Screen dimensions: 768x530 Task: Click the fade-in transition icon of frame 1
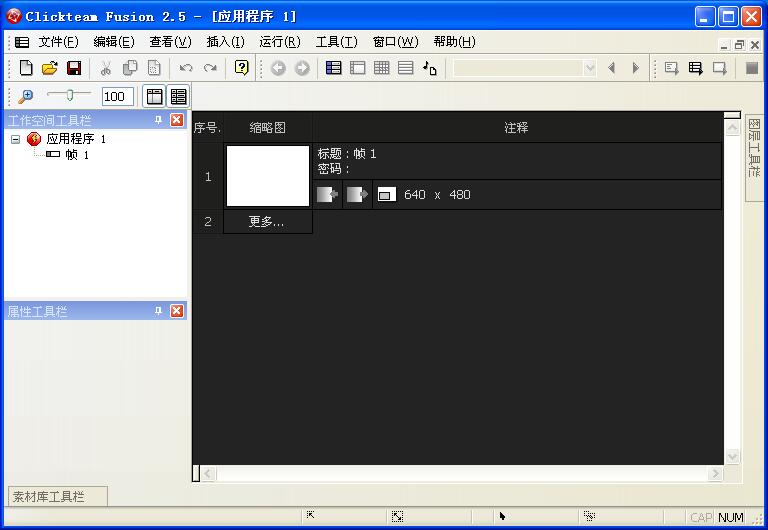pos(327,194)
